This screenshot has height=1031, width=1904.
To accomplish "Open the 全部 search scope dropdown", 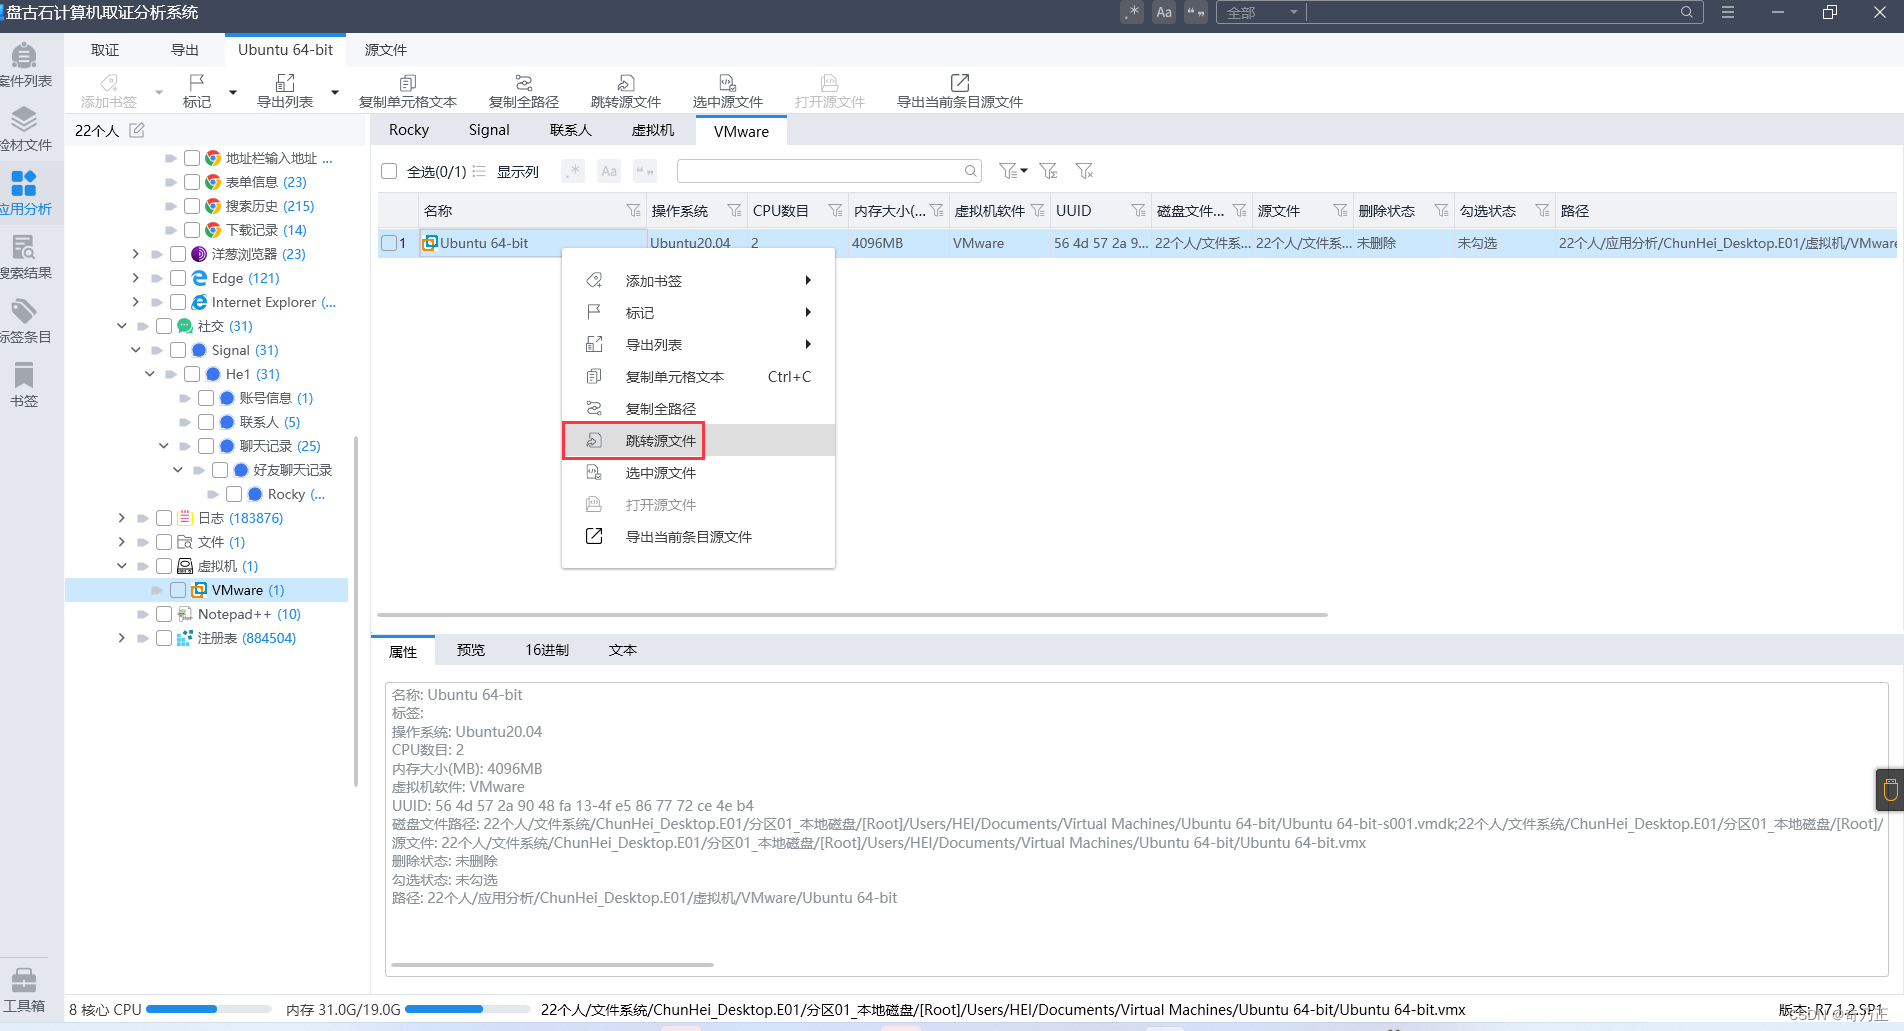I will point(1261,12).
